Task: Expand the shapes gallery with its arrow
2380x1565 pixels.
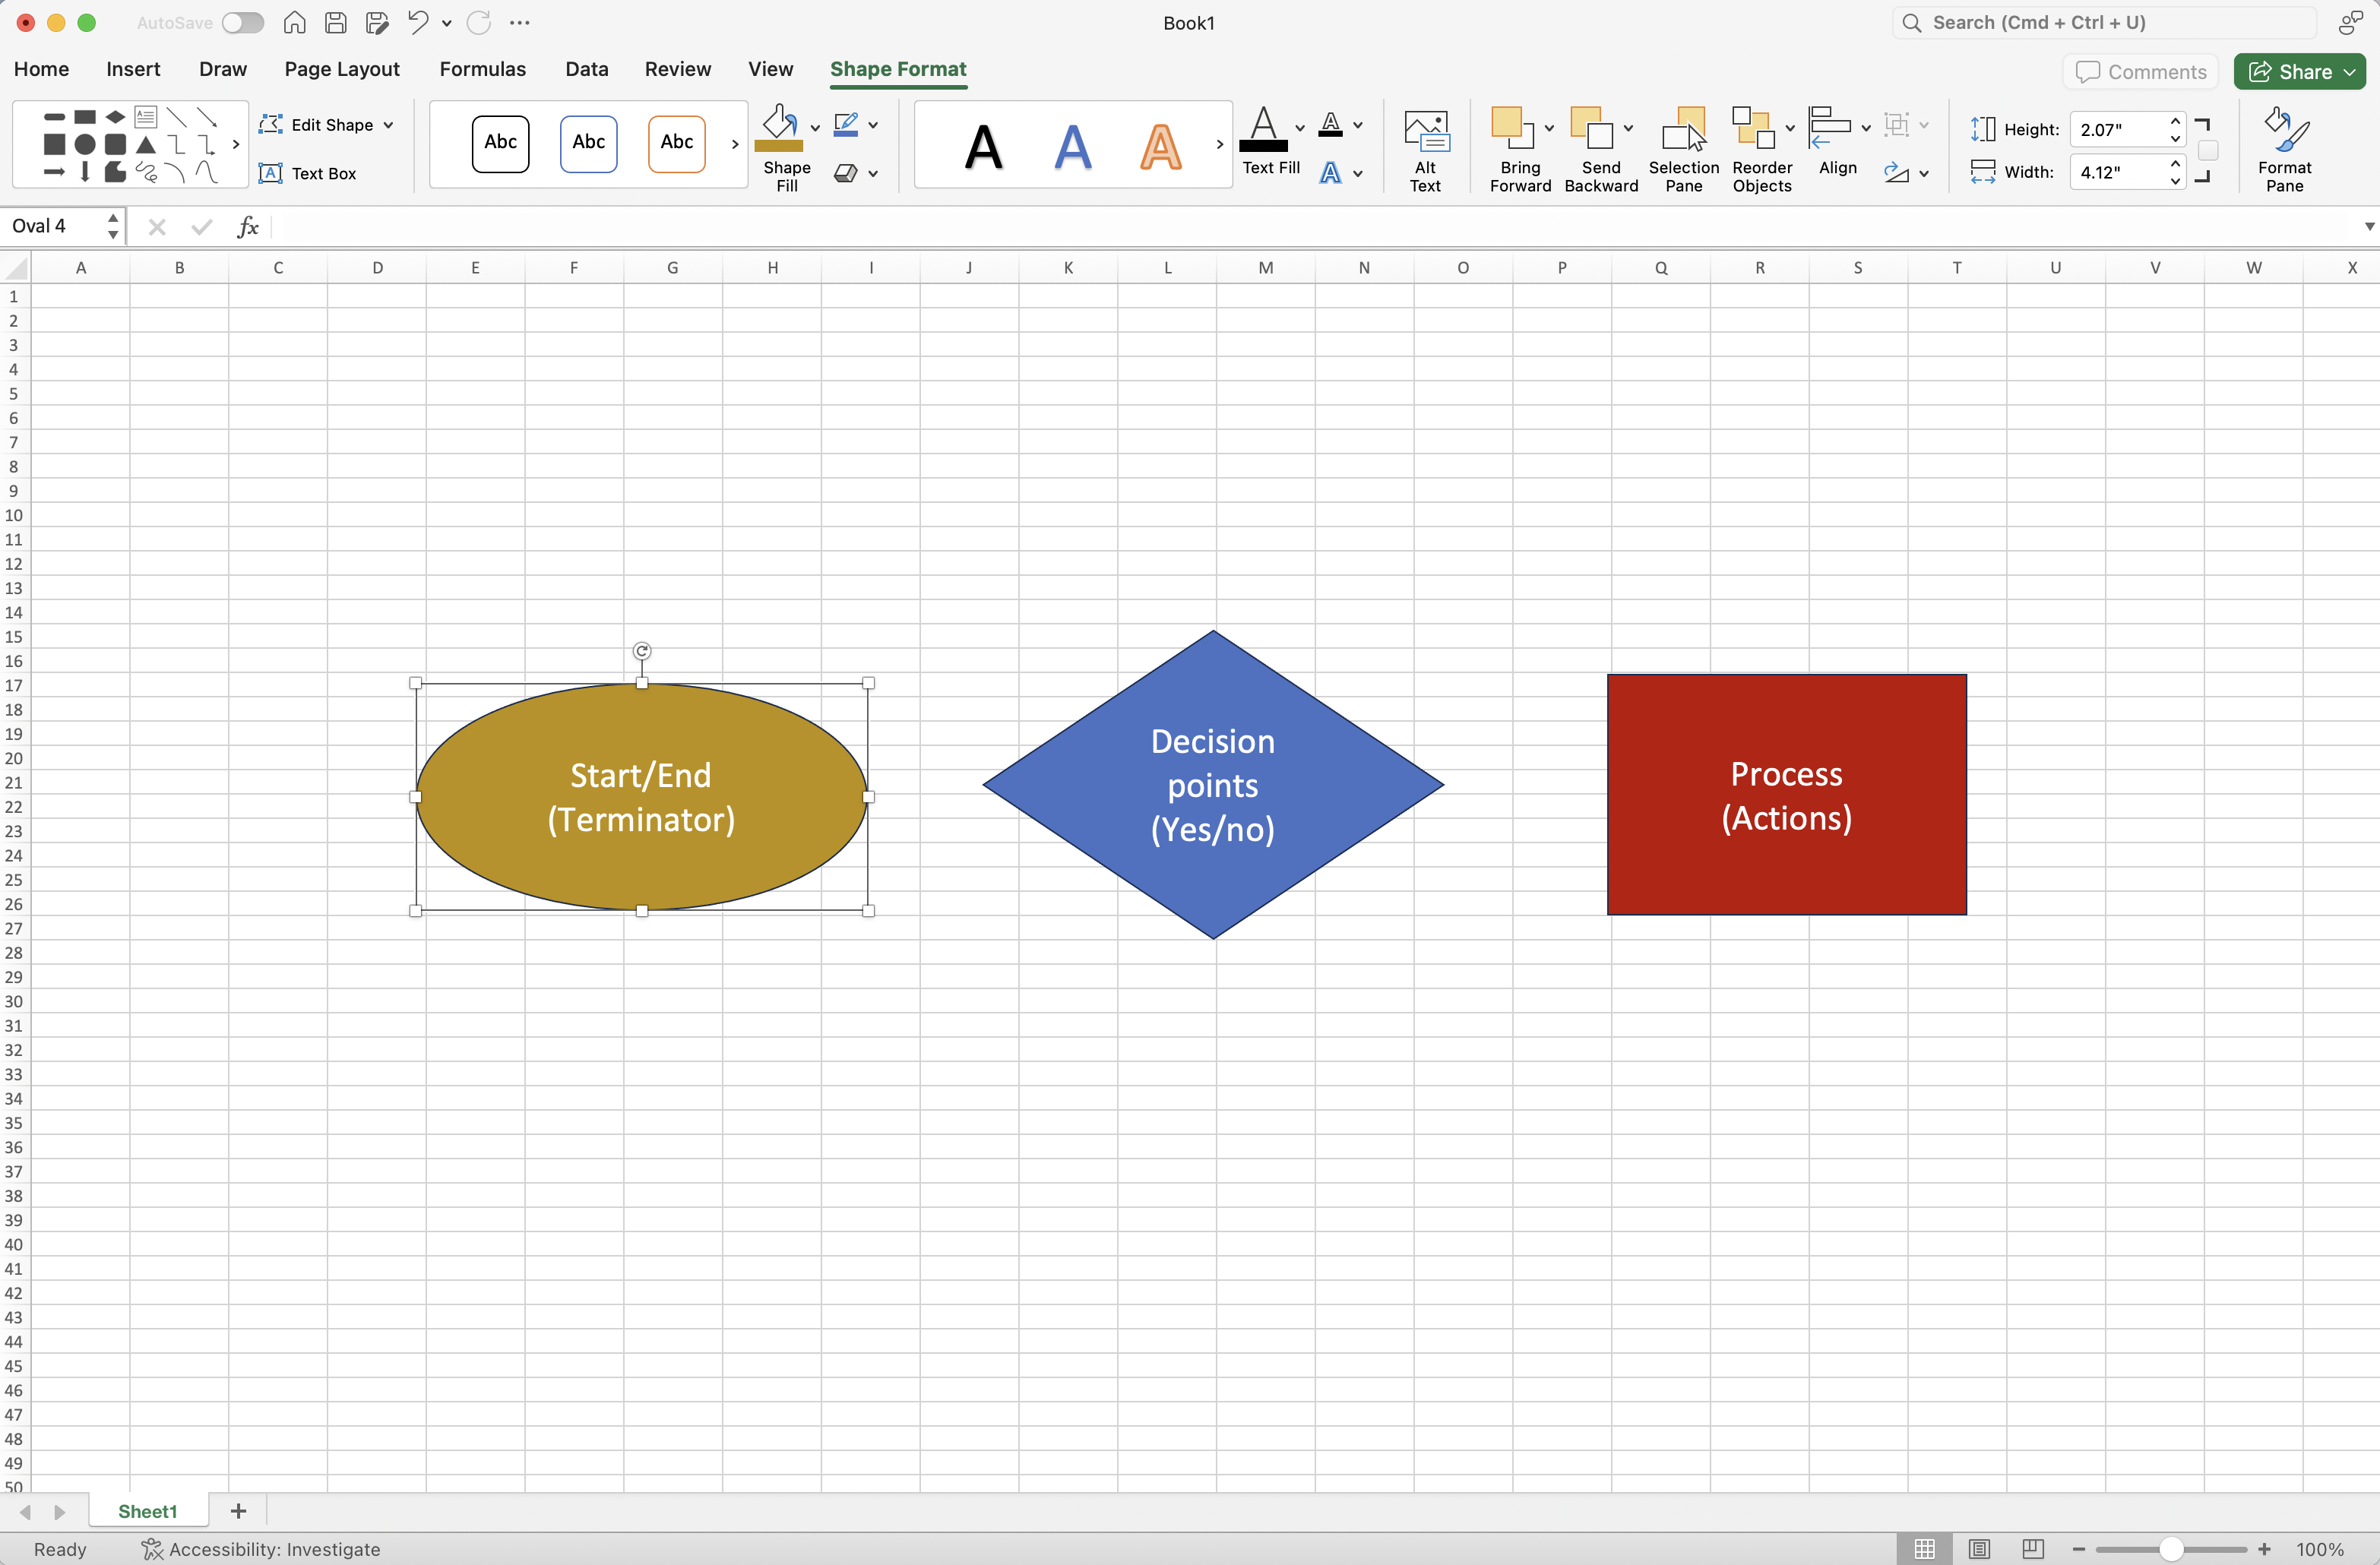Action: (236, 145)
